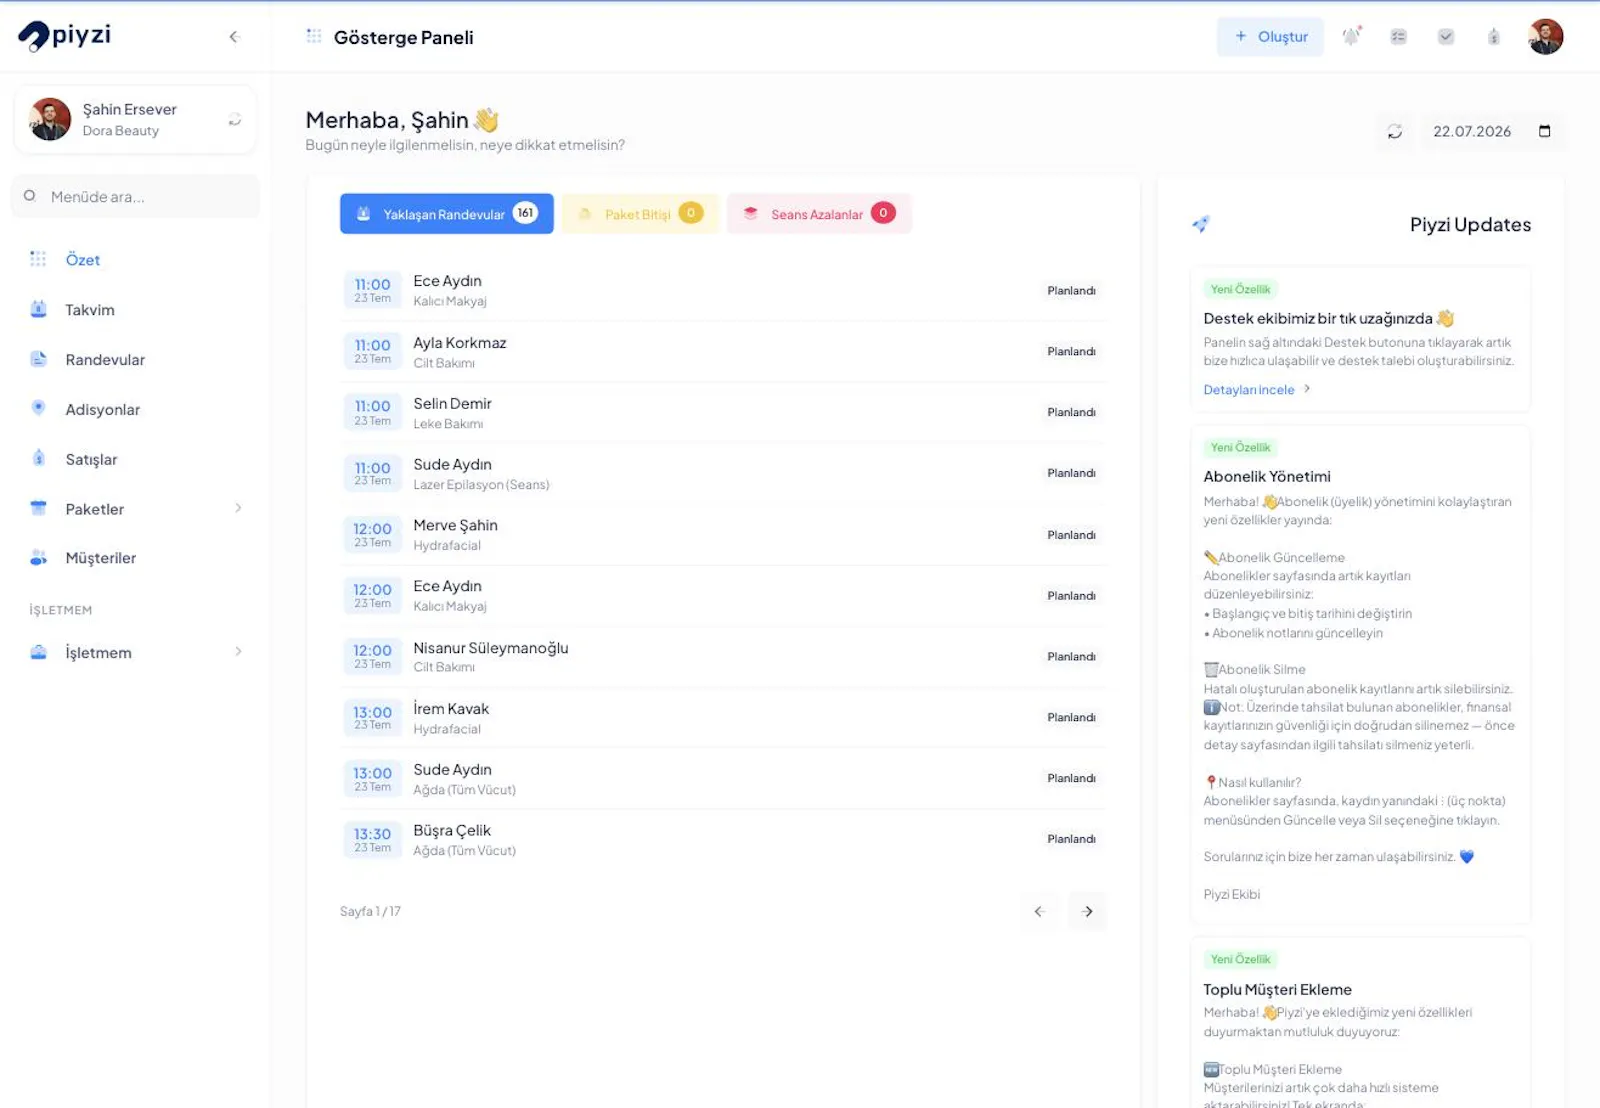Click the Paketler box icon
The height and width of the screenshot is (1108, 1600).
38,508
